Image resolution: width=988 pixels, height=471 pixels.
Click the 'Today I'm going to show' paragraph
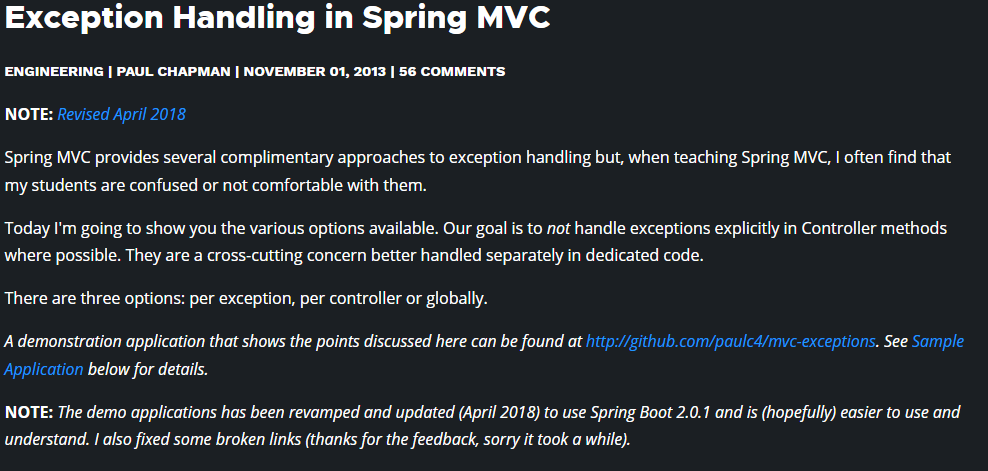coord(476,241)
